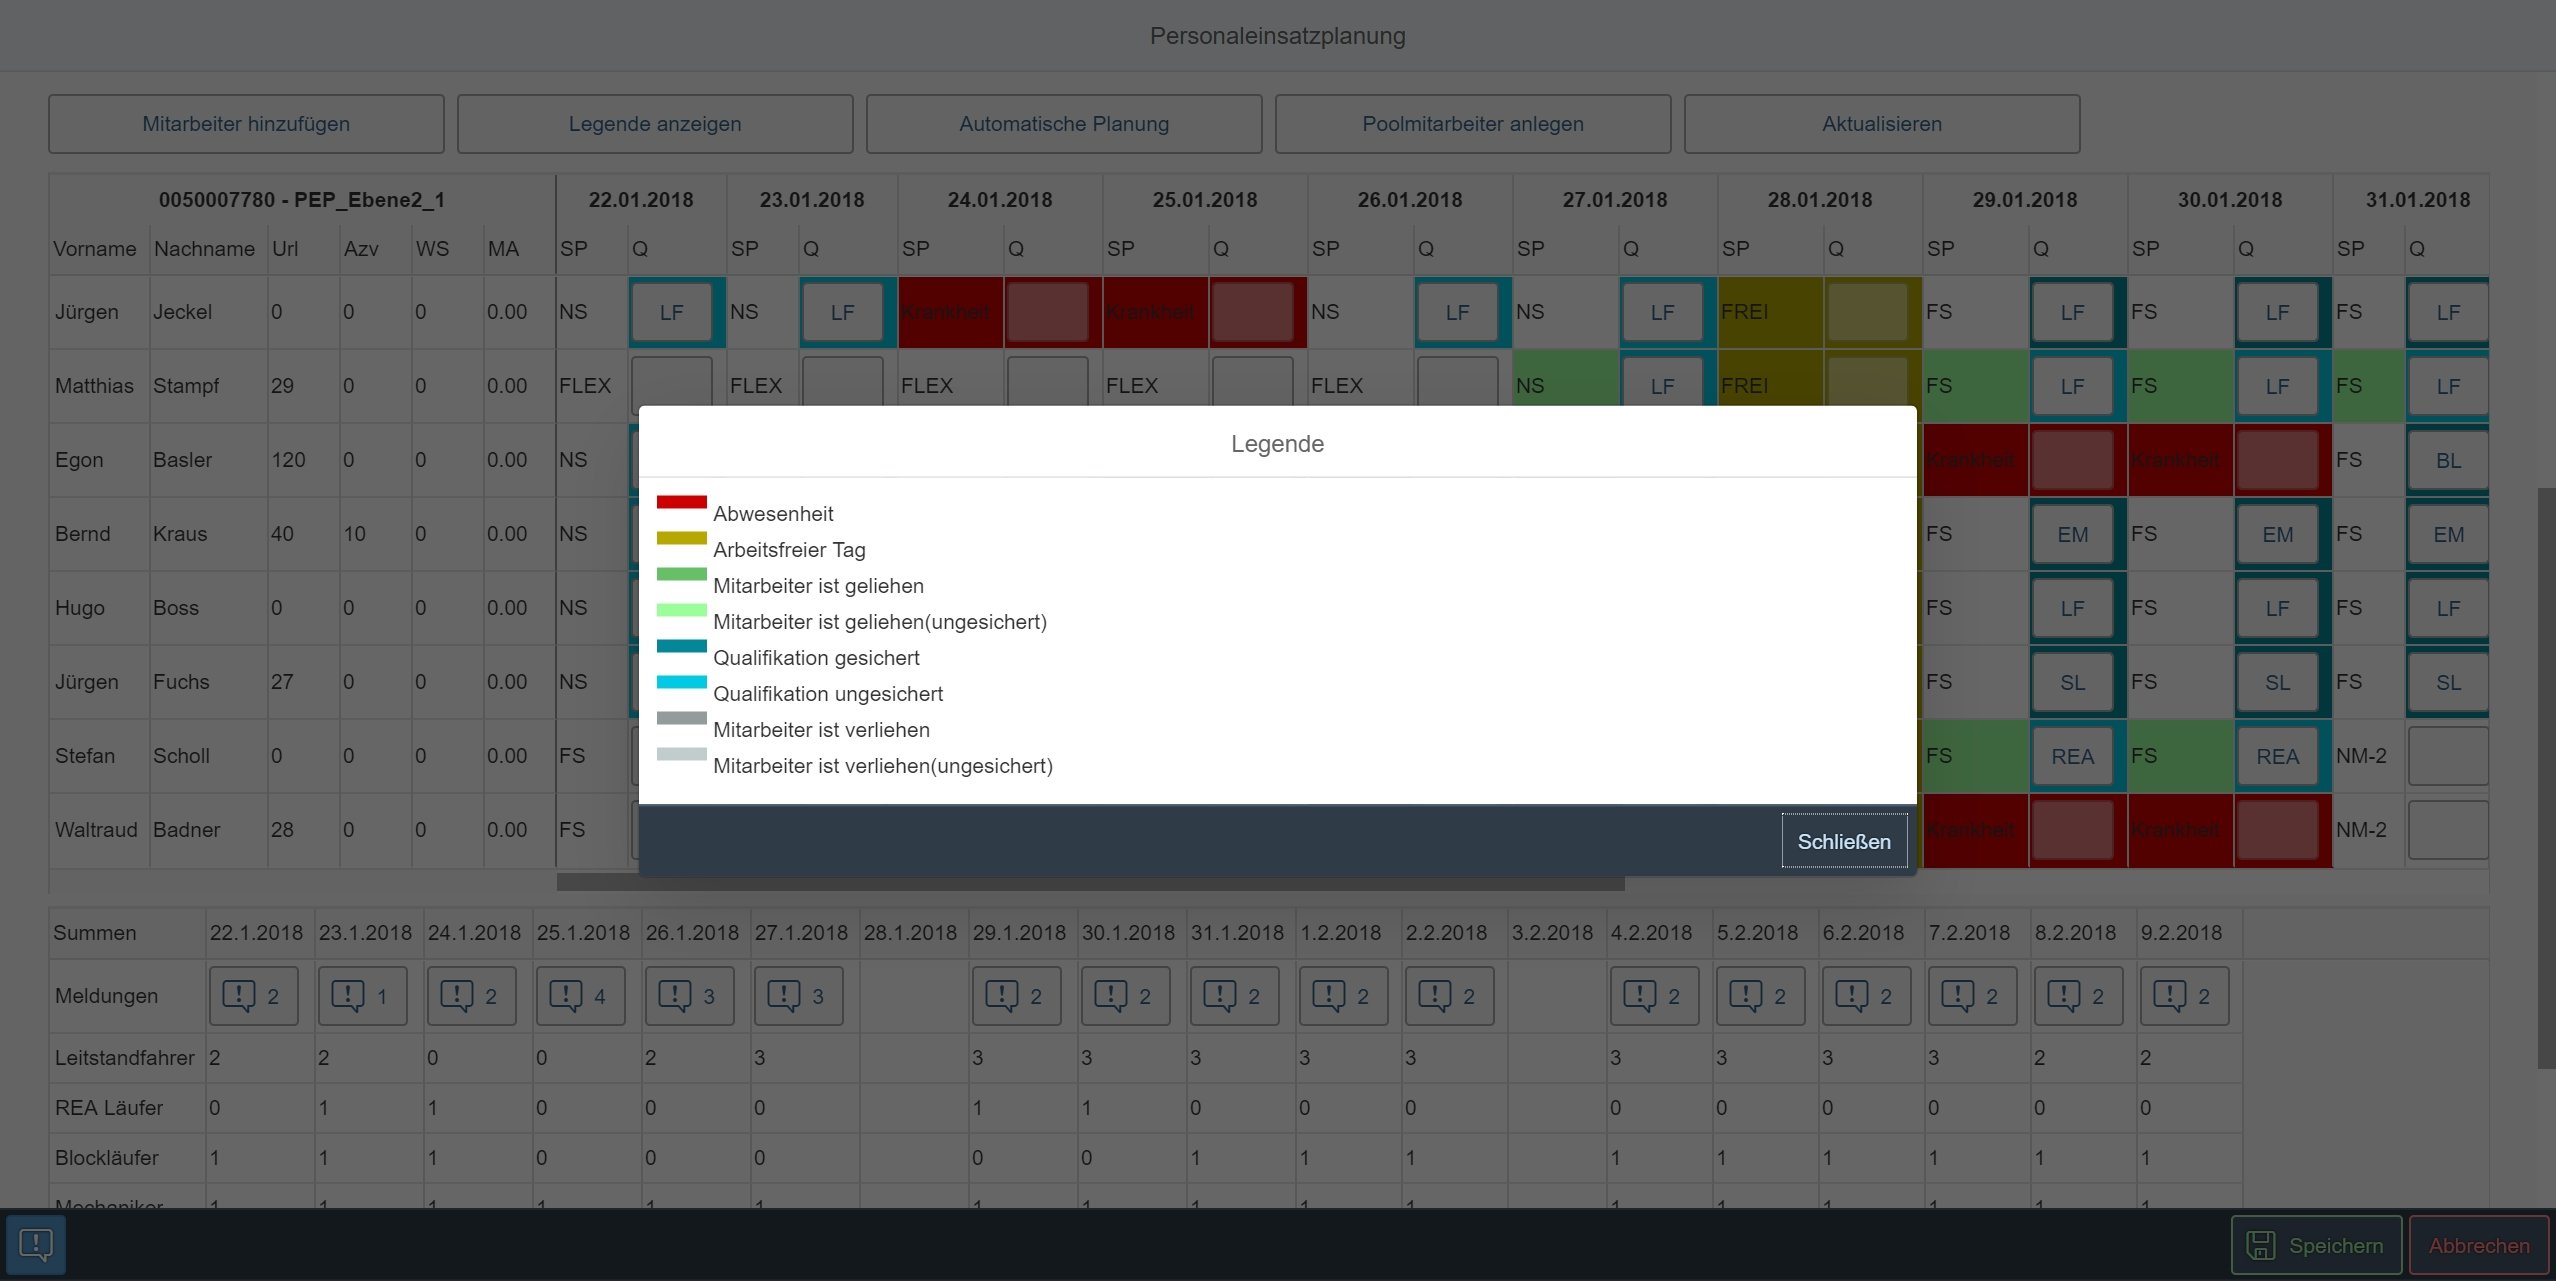Click the red Abwesenheit color swatch
2556x1281 pixels.
click(x=681, y=502)
